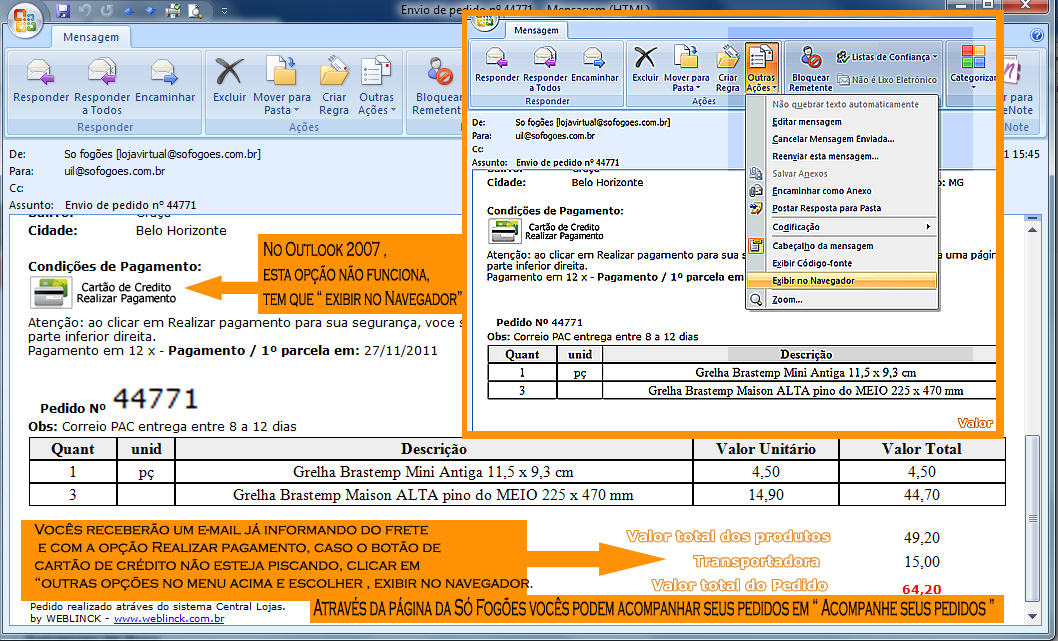The image size is (1058, 641).
Task: Click the red 64,20 order total
Action: click(922, 590)
